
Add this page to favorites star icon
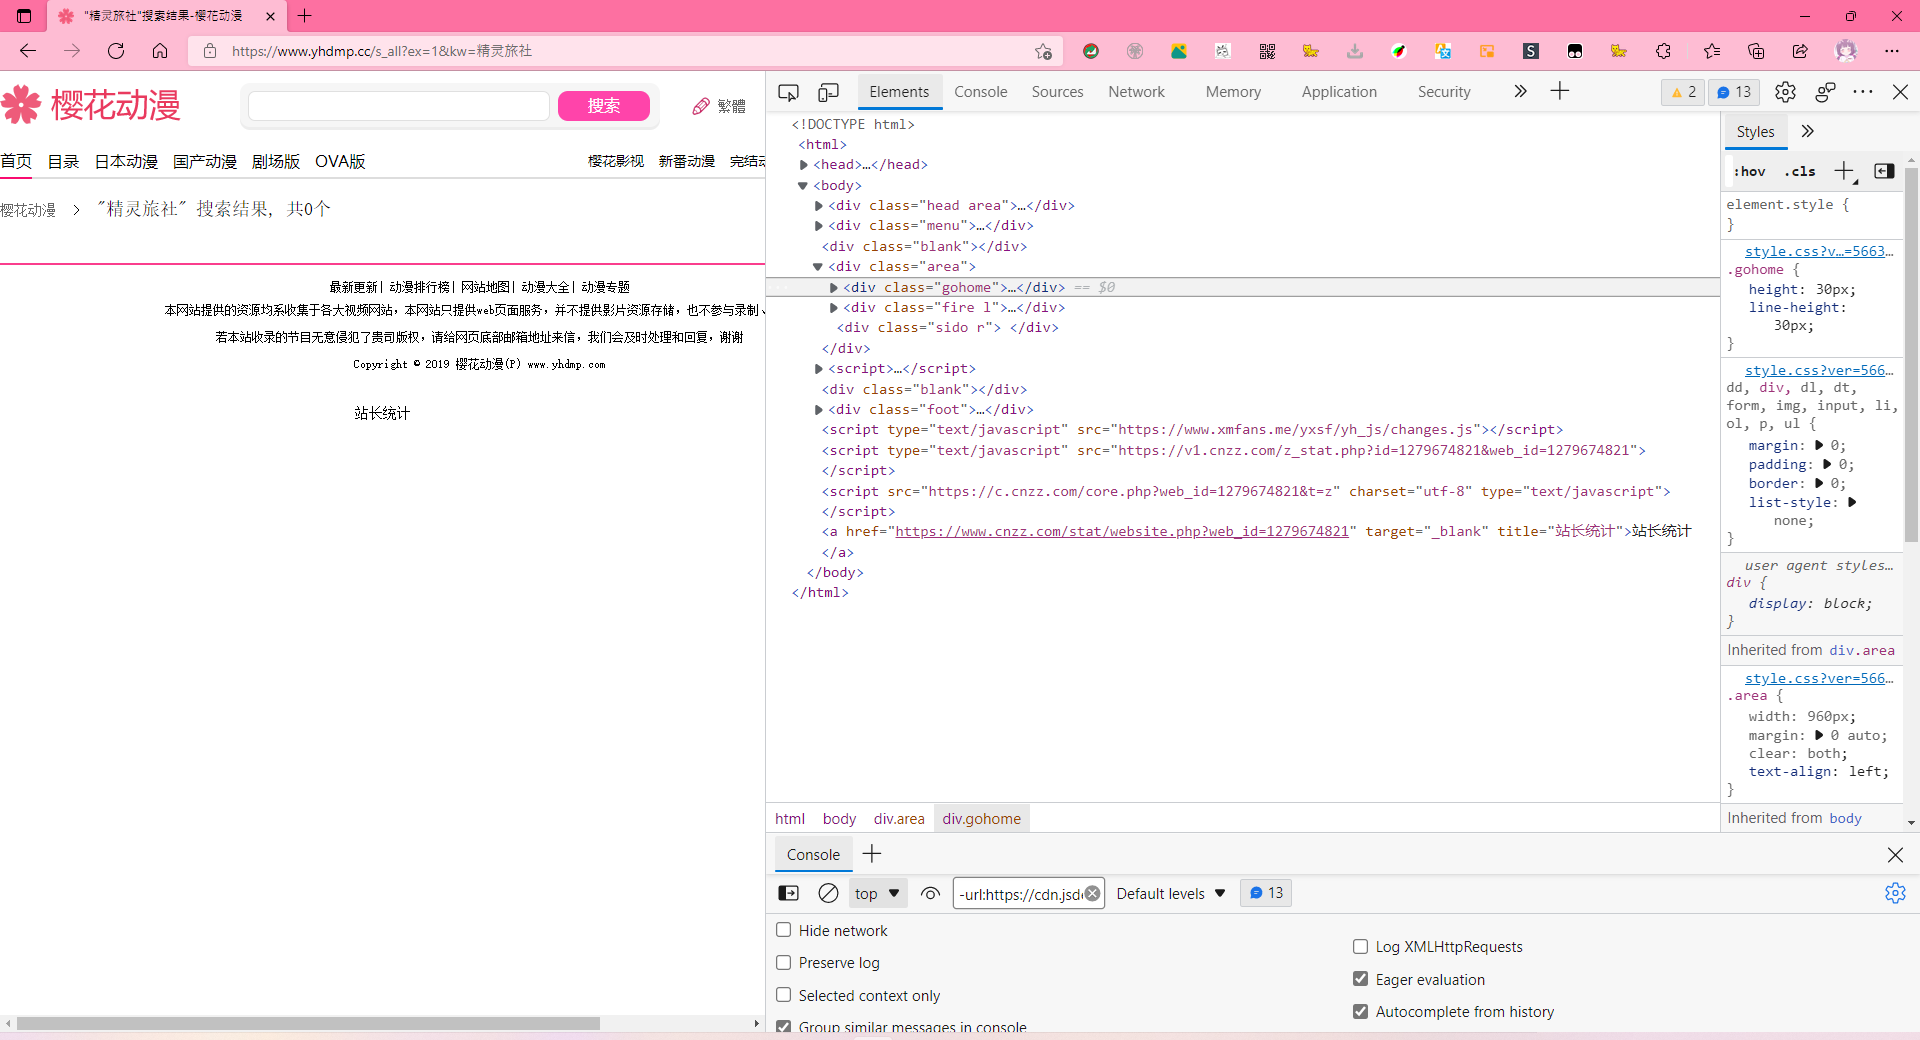(1043, 51)
